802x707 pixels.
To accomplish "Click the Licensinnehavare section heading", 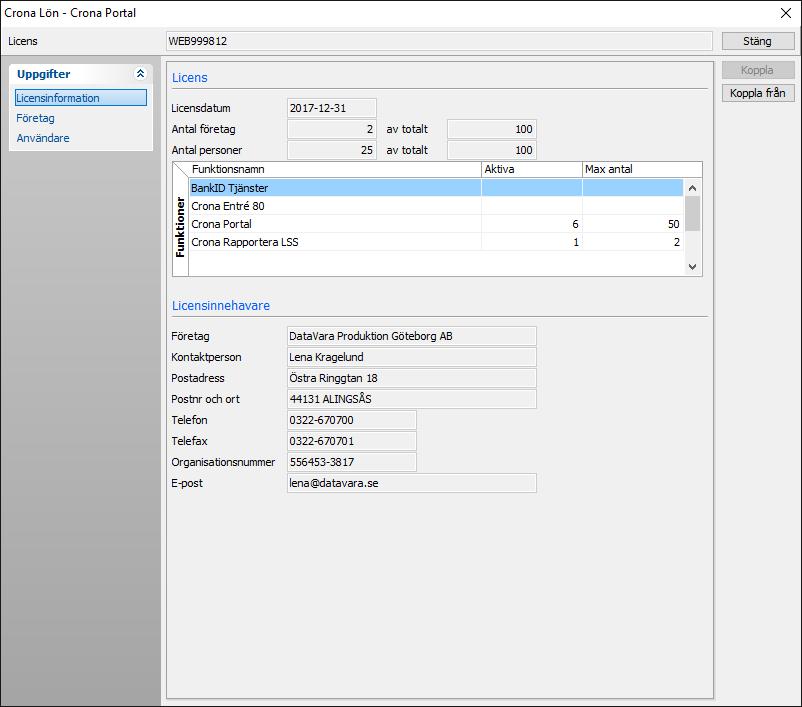I will [221, 305].
